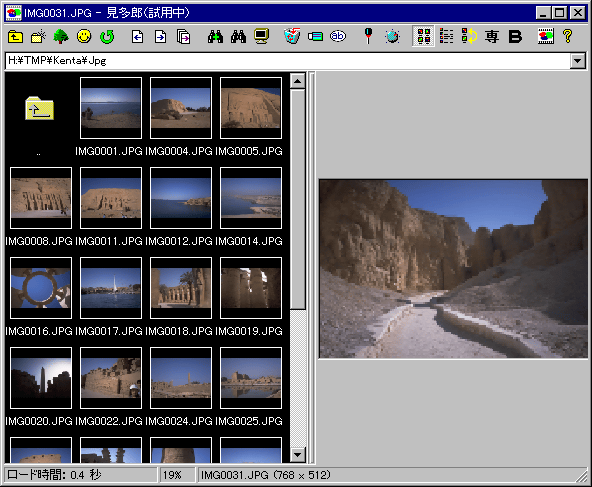This screenshot has height=487, width=592.
Task: Go to next image page icon
Action: click(160, 37)
